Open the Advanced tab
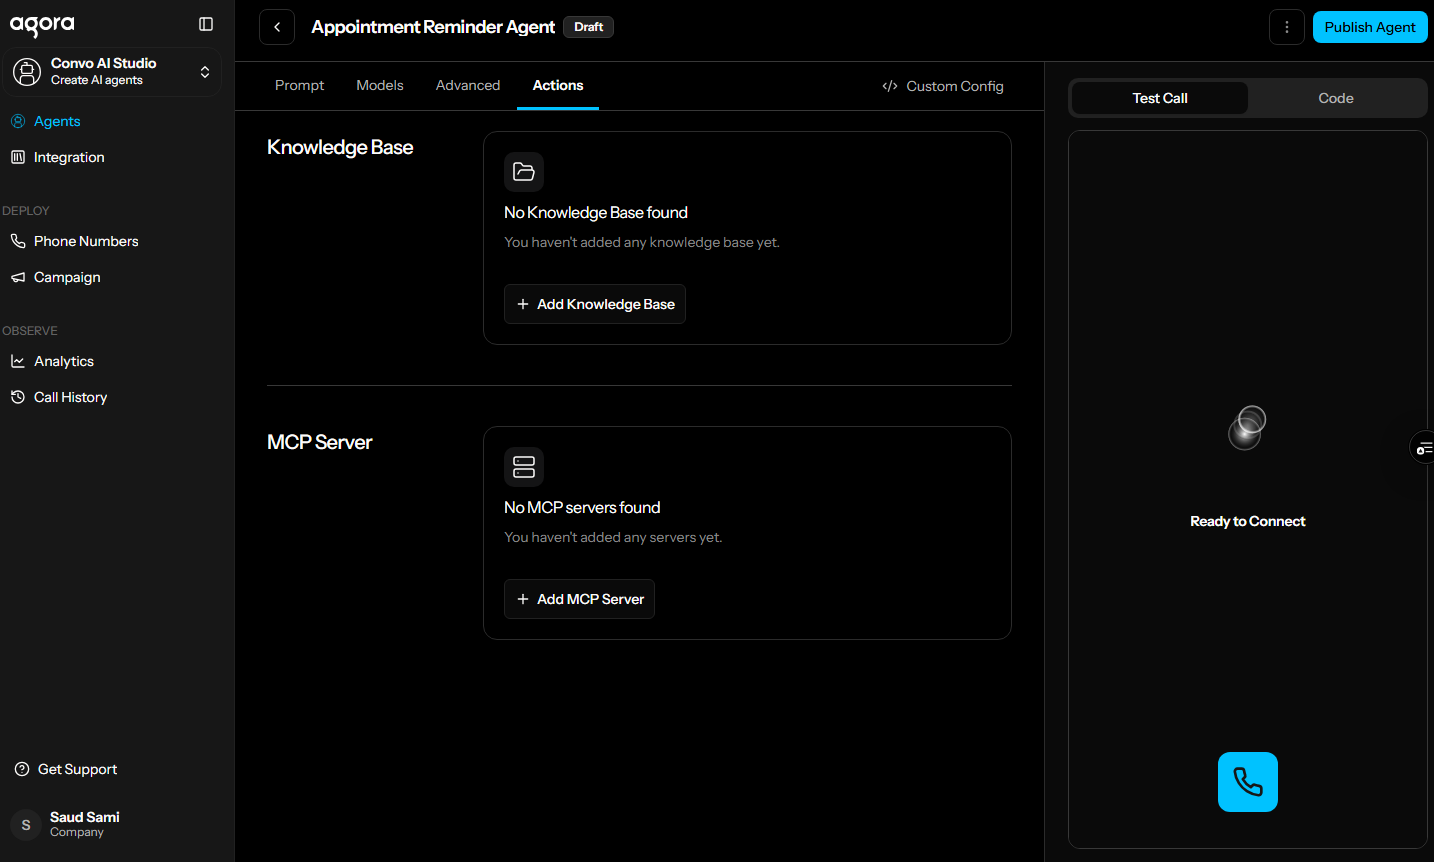Image resolution: width=1434 pixels, height=862 pixels. pyautogui.click(x=468, y=86)
